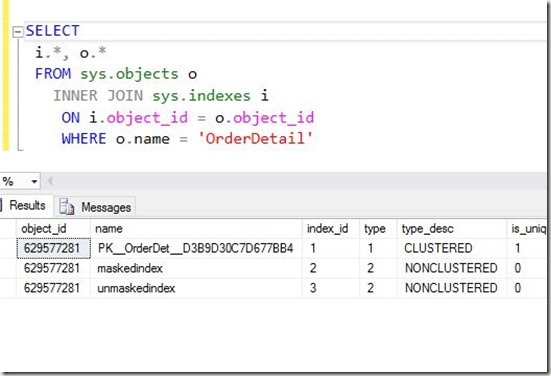Screen dimensions: 551x376
Task: Click the maskedindex name cell
Action: tap(196, 269)
